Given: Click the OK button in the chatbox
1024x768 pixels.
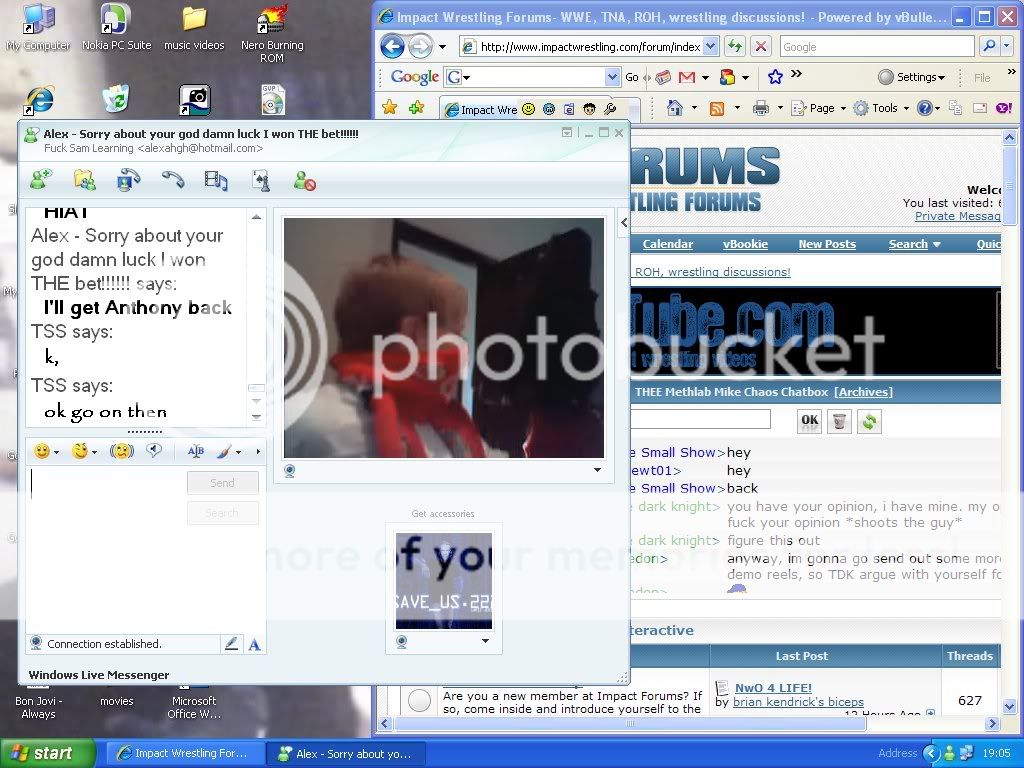Looking at the screenshot, I should coord(809,421).
